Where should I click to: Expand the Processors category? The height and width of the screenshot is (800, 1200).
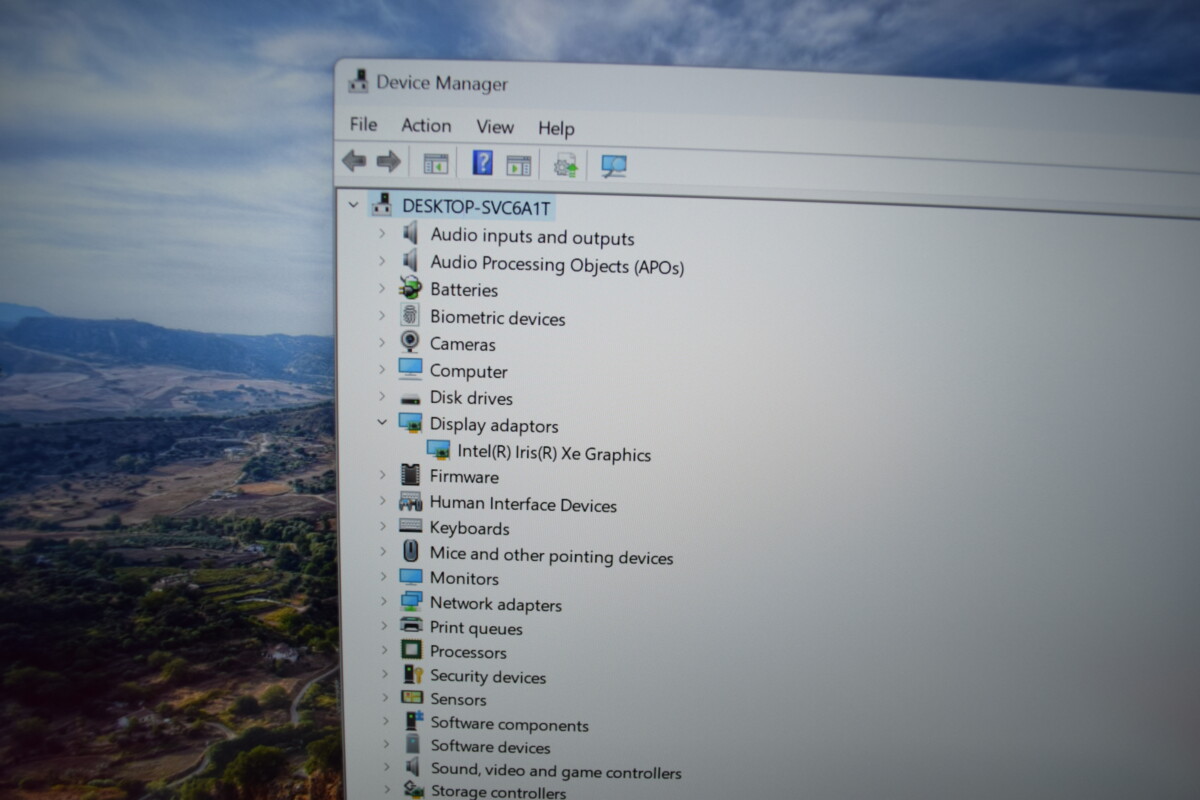click(383, 650)
